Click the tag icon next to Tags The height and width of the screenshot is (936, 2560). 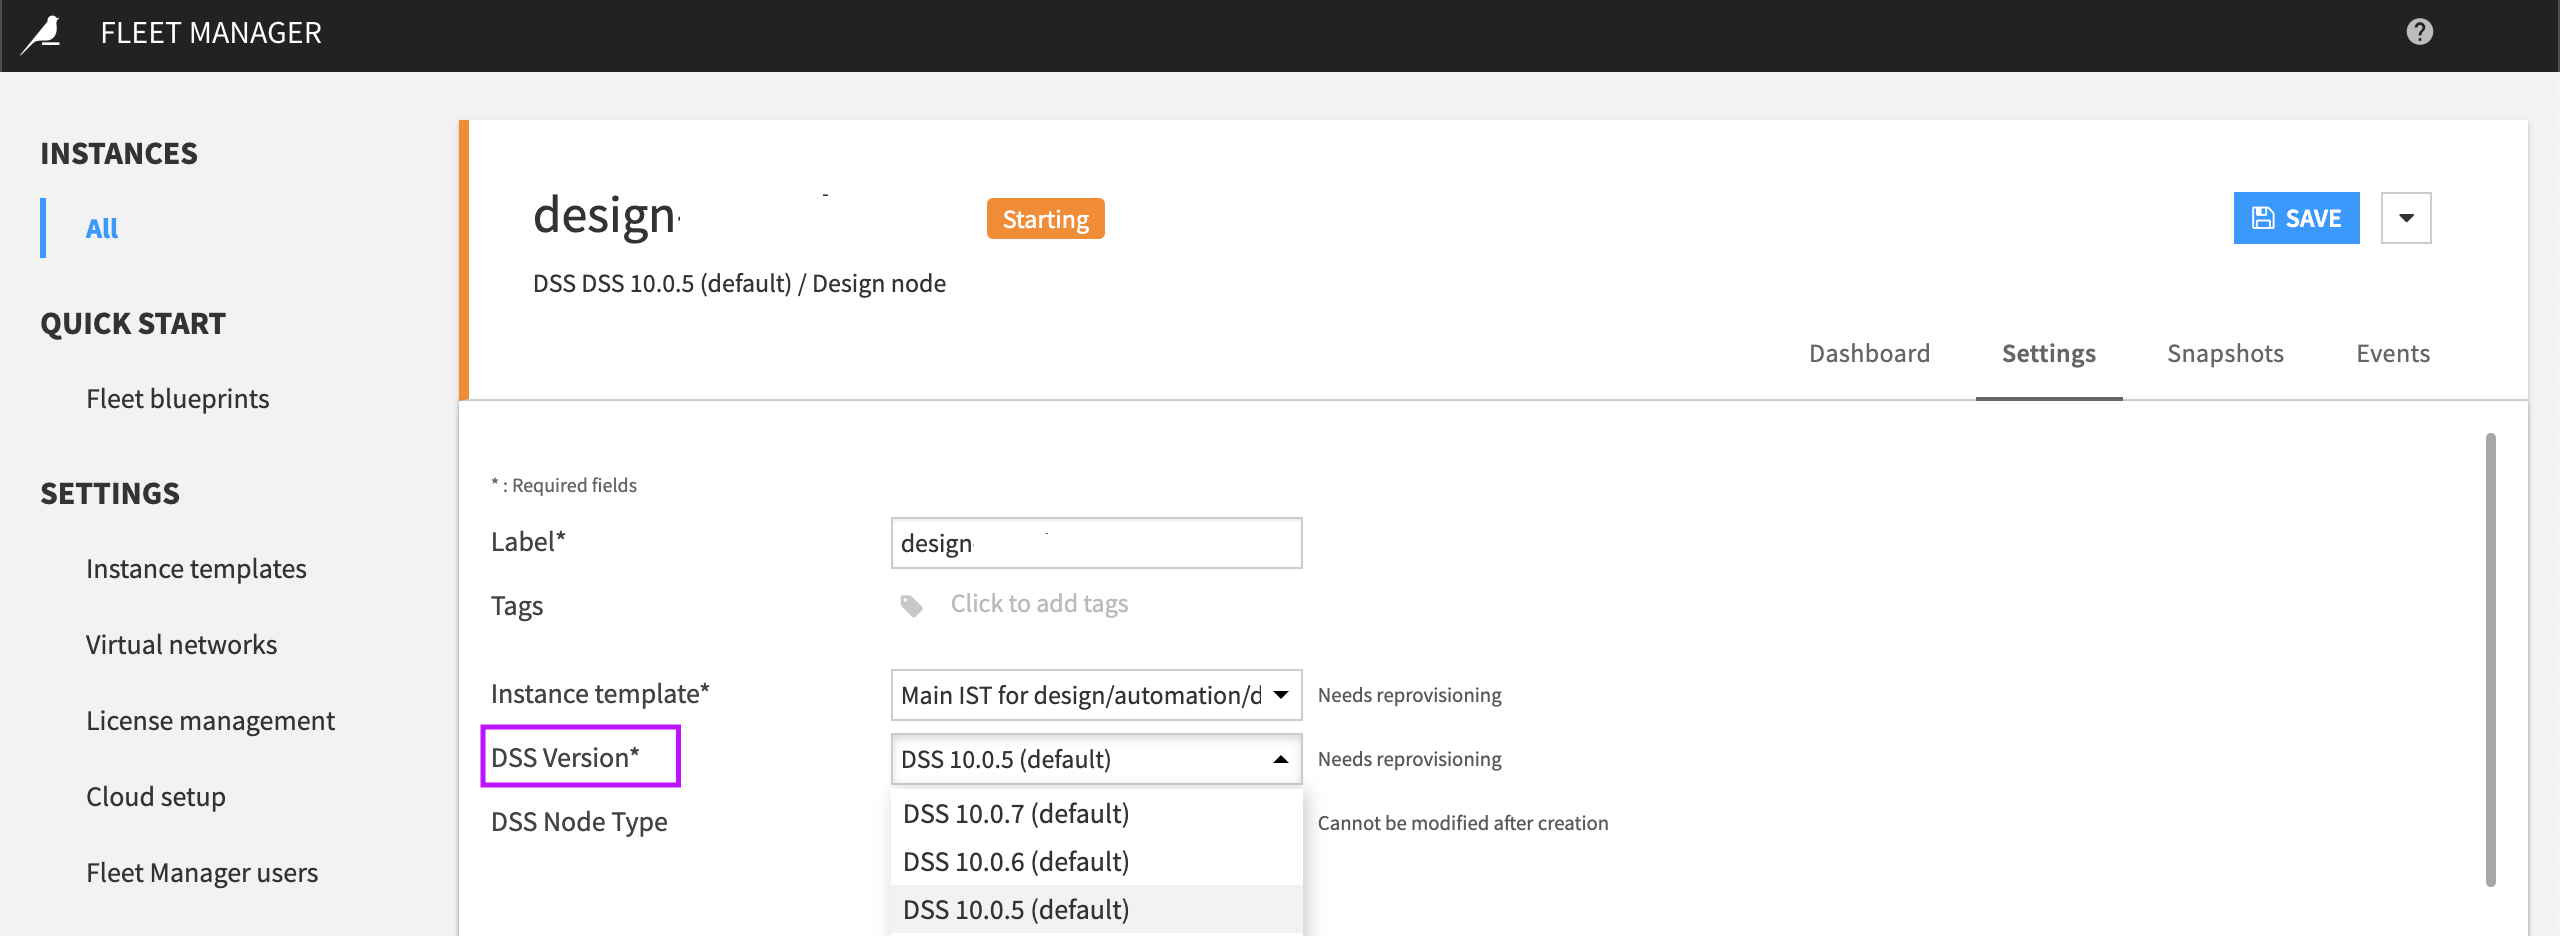[911, 605]
